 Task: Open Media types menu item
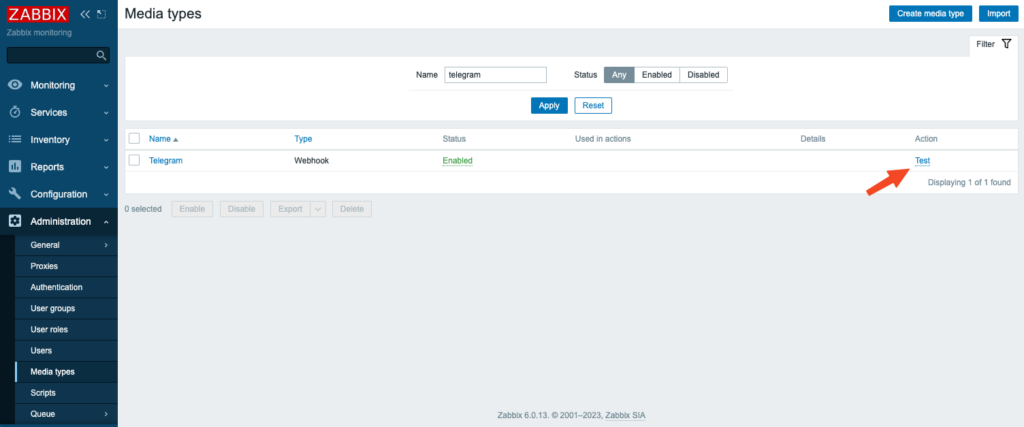(x=66, y=372)
